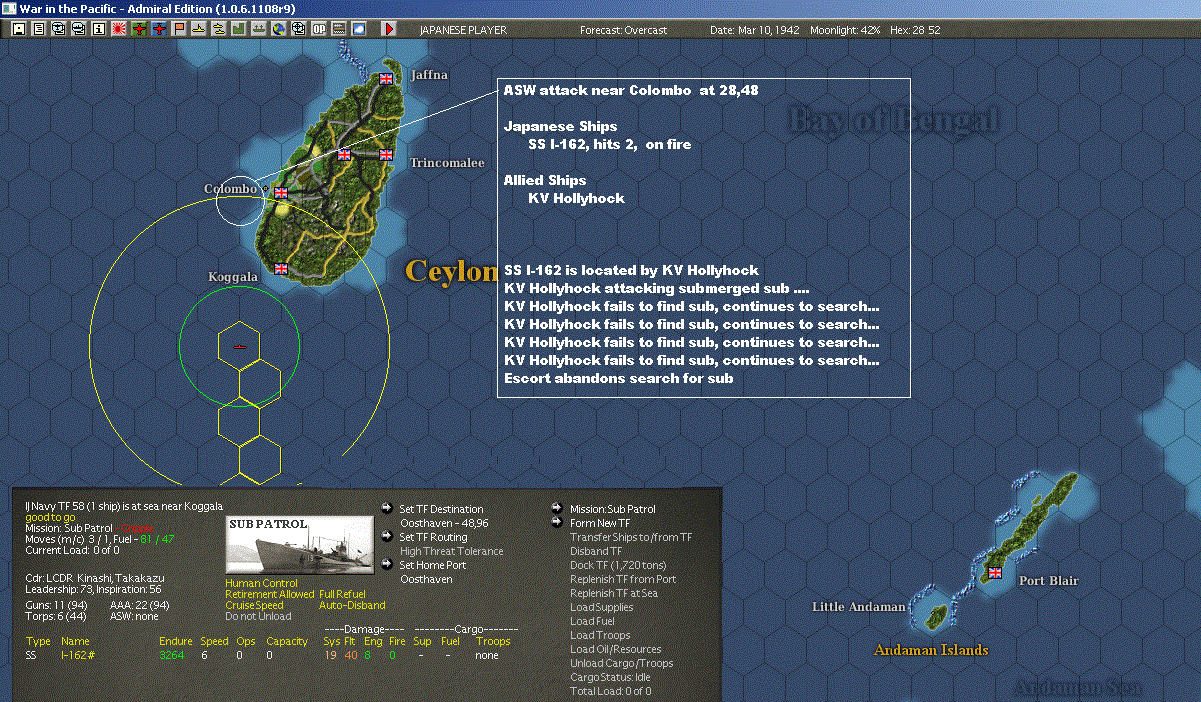Image resolution: width=1201 pixels, height=702 pixels.
Task: Click the green land-shape toolbar icon
Action: pos(239,29)
